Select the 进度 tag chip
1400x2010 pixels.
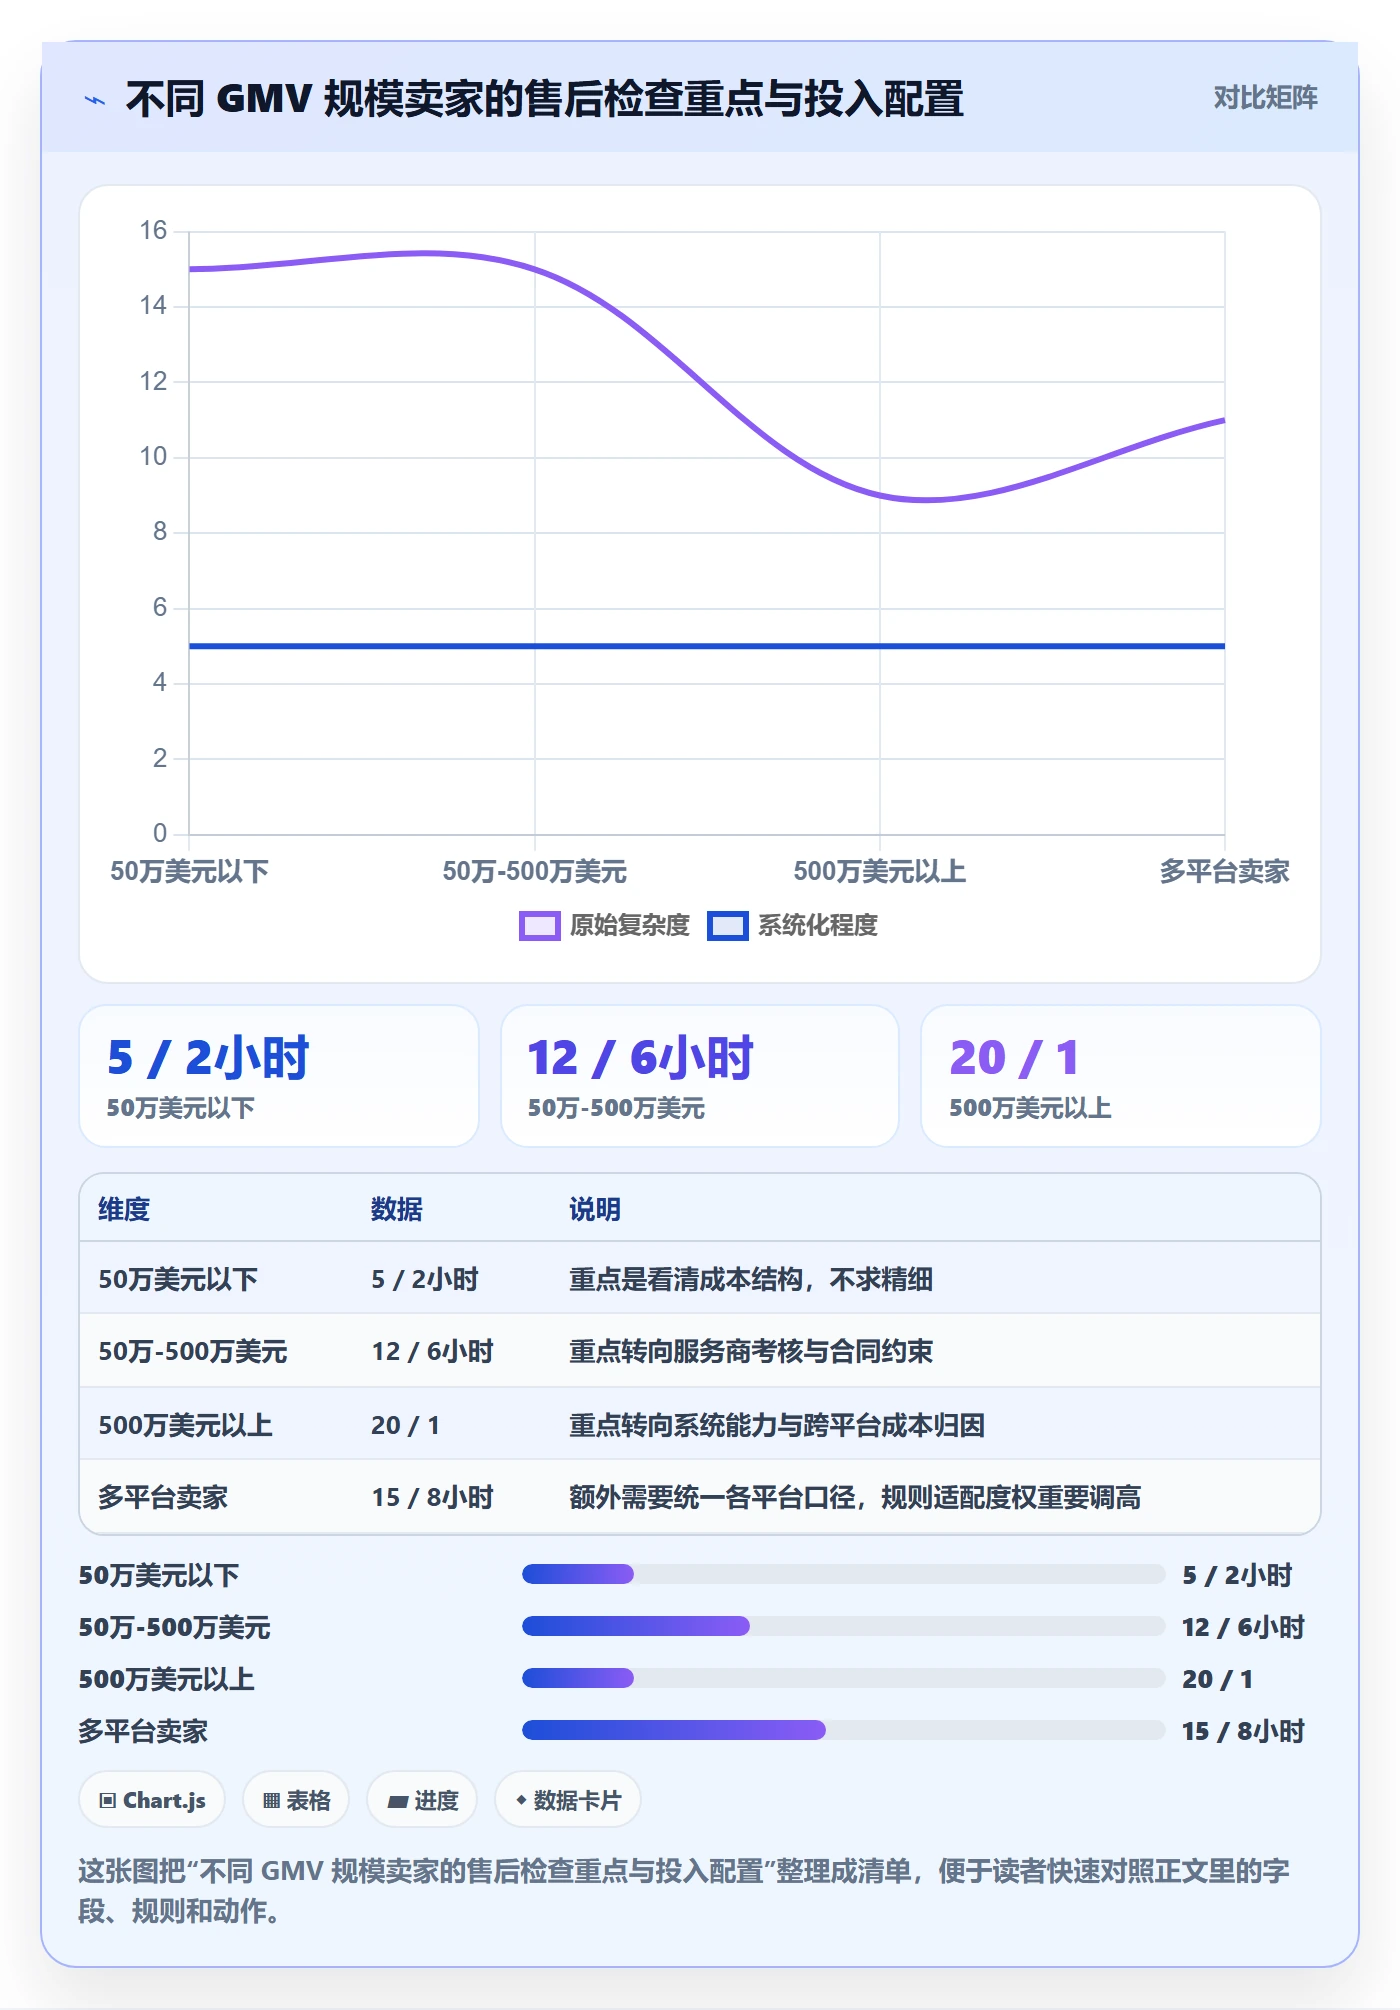tap(422, 1800)
